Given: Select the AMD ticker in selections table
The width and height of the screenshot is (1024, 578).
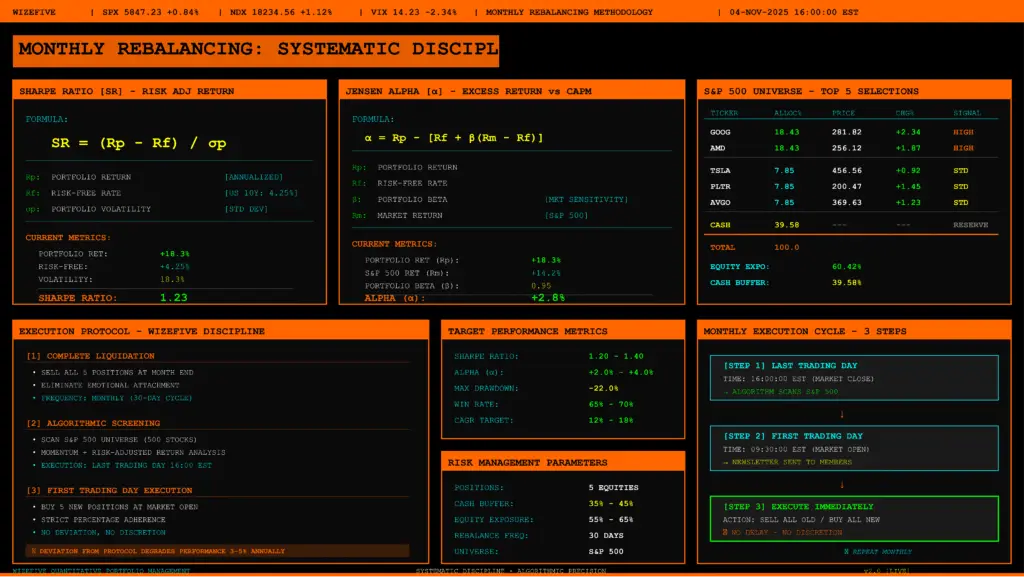Looking at the screenshot, I should tap(718, 148).
